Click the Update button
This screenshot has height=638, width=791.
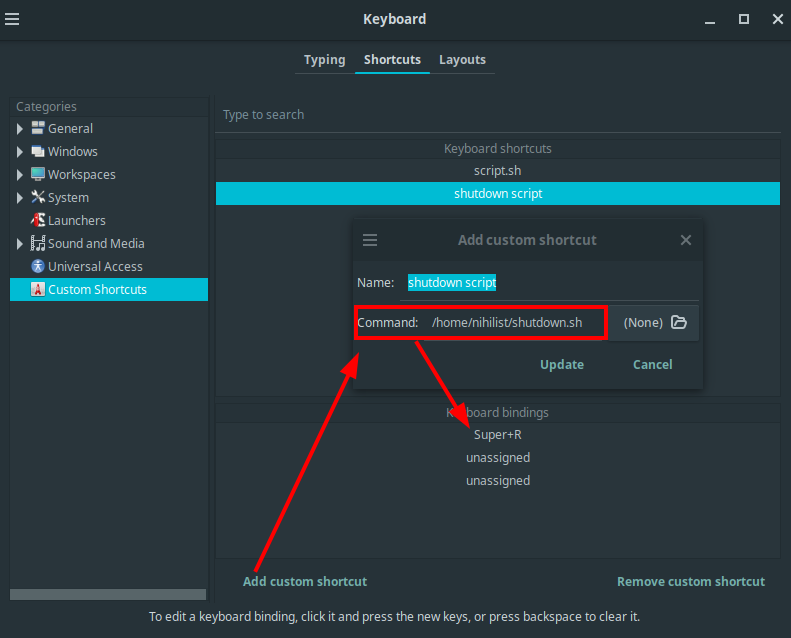pyautogui.click(x=562, y=365)
